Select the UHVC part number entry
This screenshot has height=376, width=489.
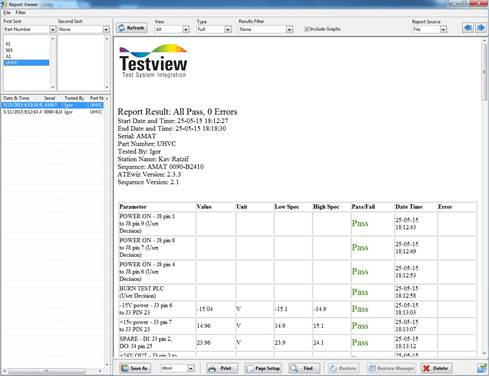[x=26, y=63]
